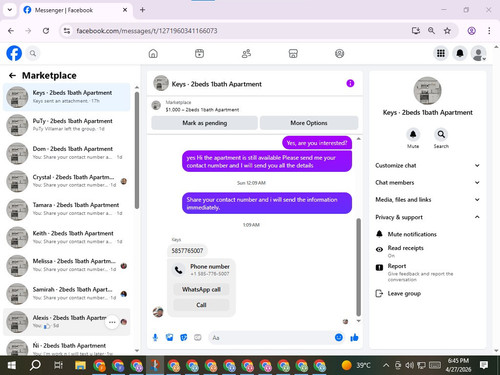Open a new browser tab

[142, 10]
